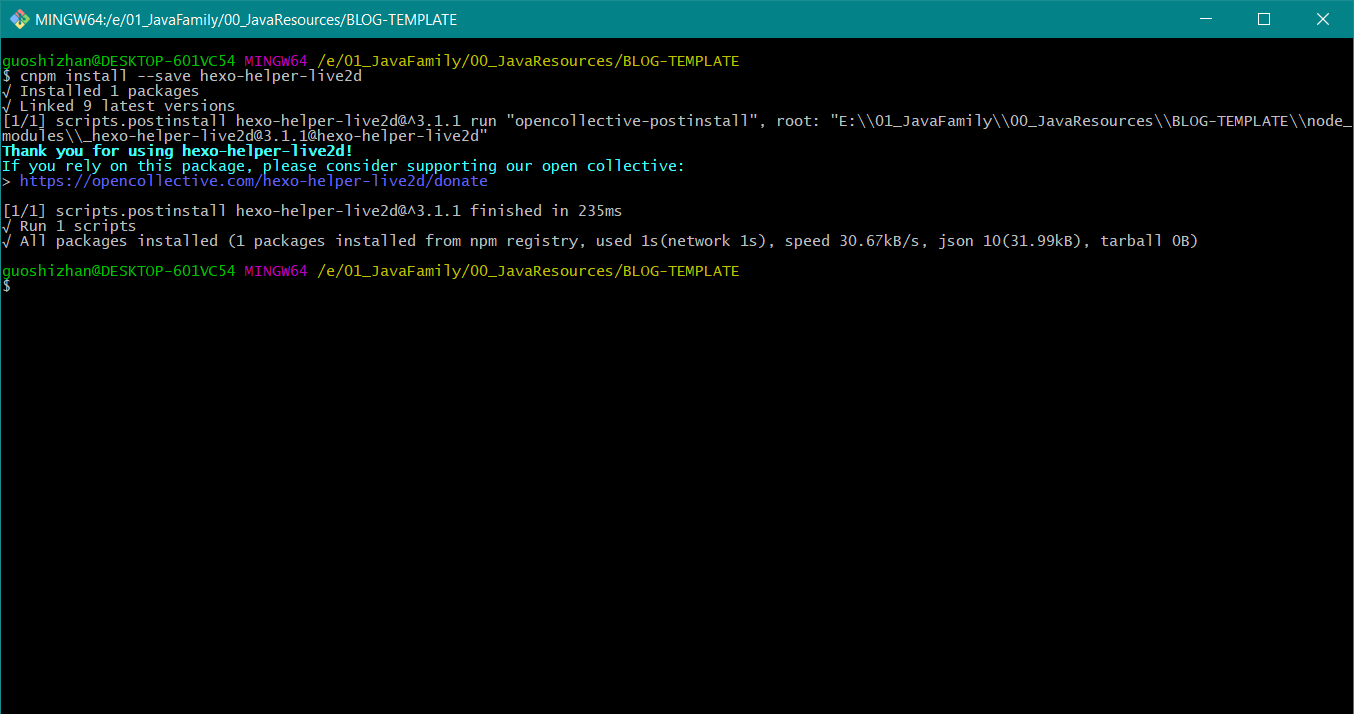
Task: Click the "If you rely on this package" line
Action: 343,166
